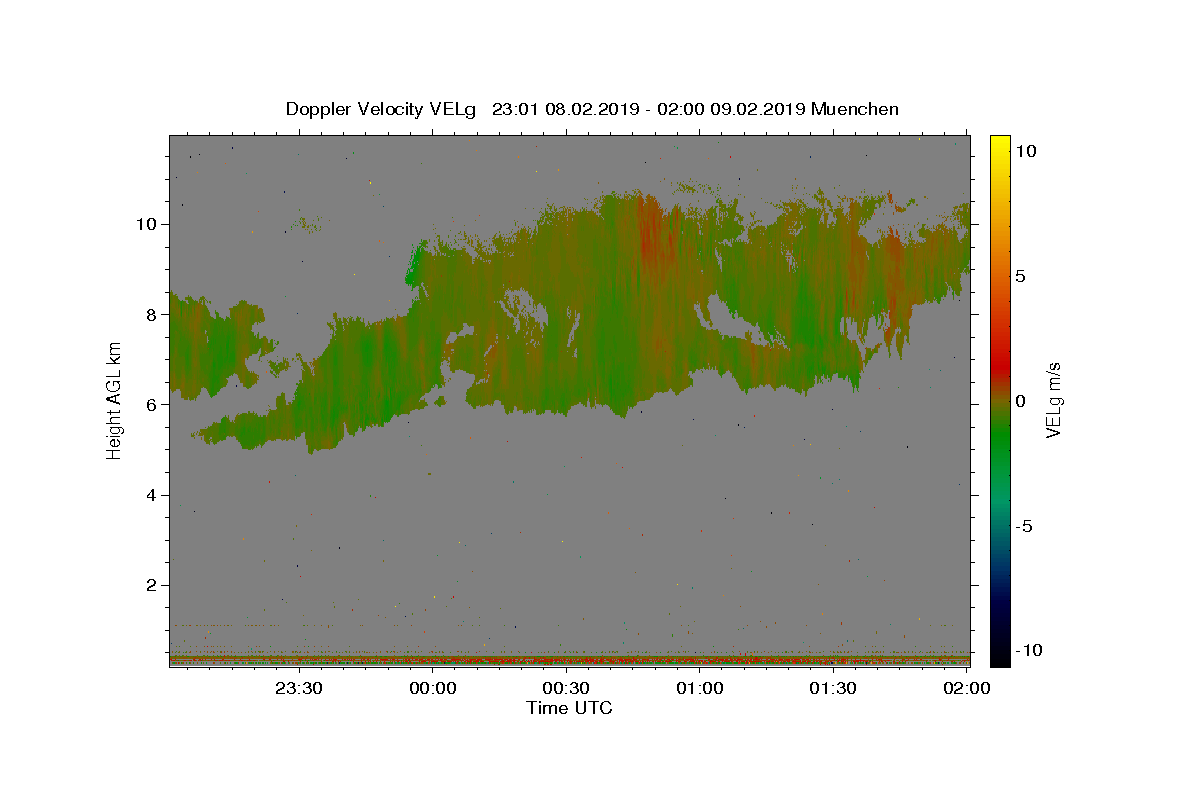Click the colorbar value '10' at top
Viewport: 1200px width, 800px height.
point(1026,151)
